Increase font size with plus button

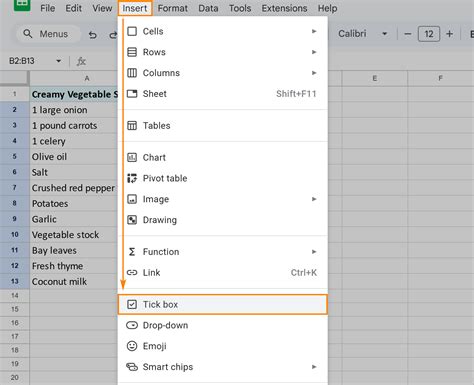(449, 34)
